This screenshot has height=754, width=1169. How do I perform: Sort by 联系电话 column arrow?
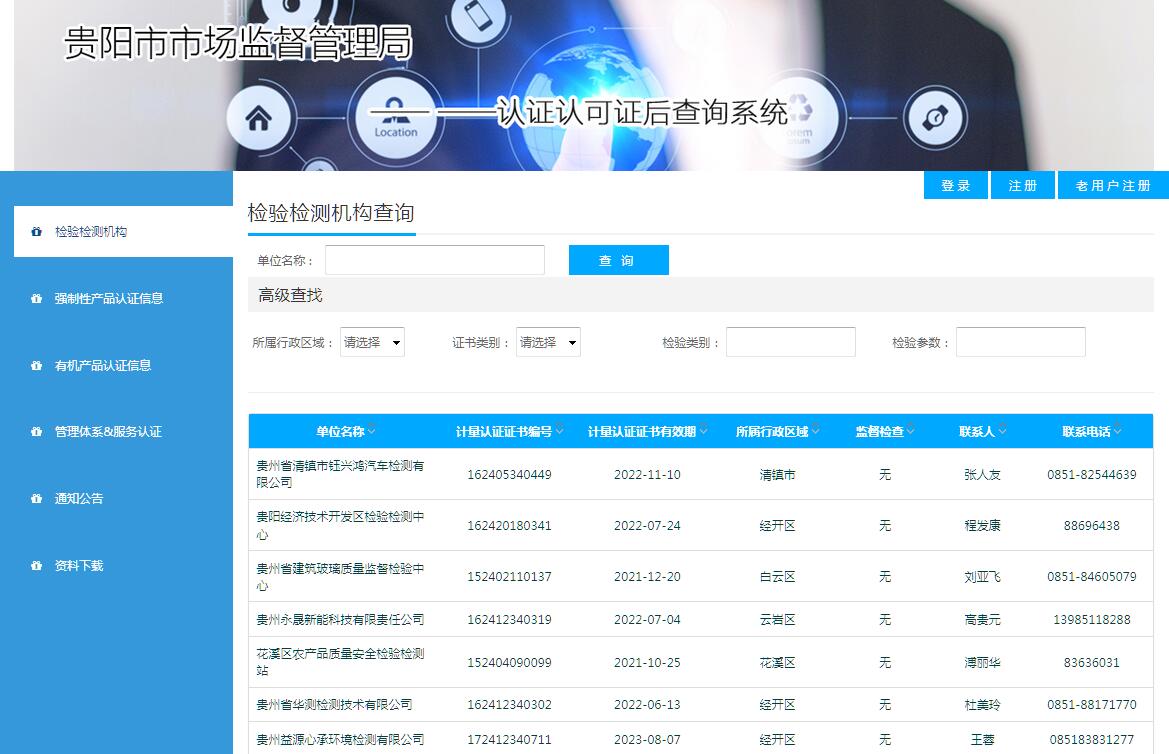point(1117,432)
